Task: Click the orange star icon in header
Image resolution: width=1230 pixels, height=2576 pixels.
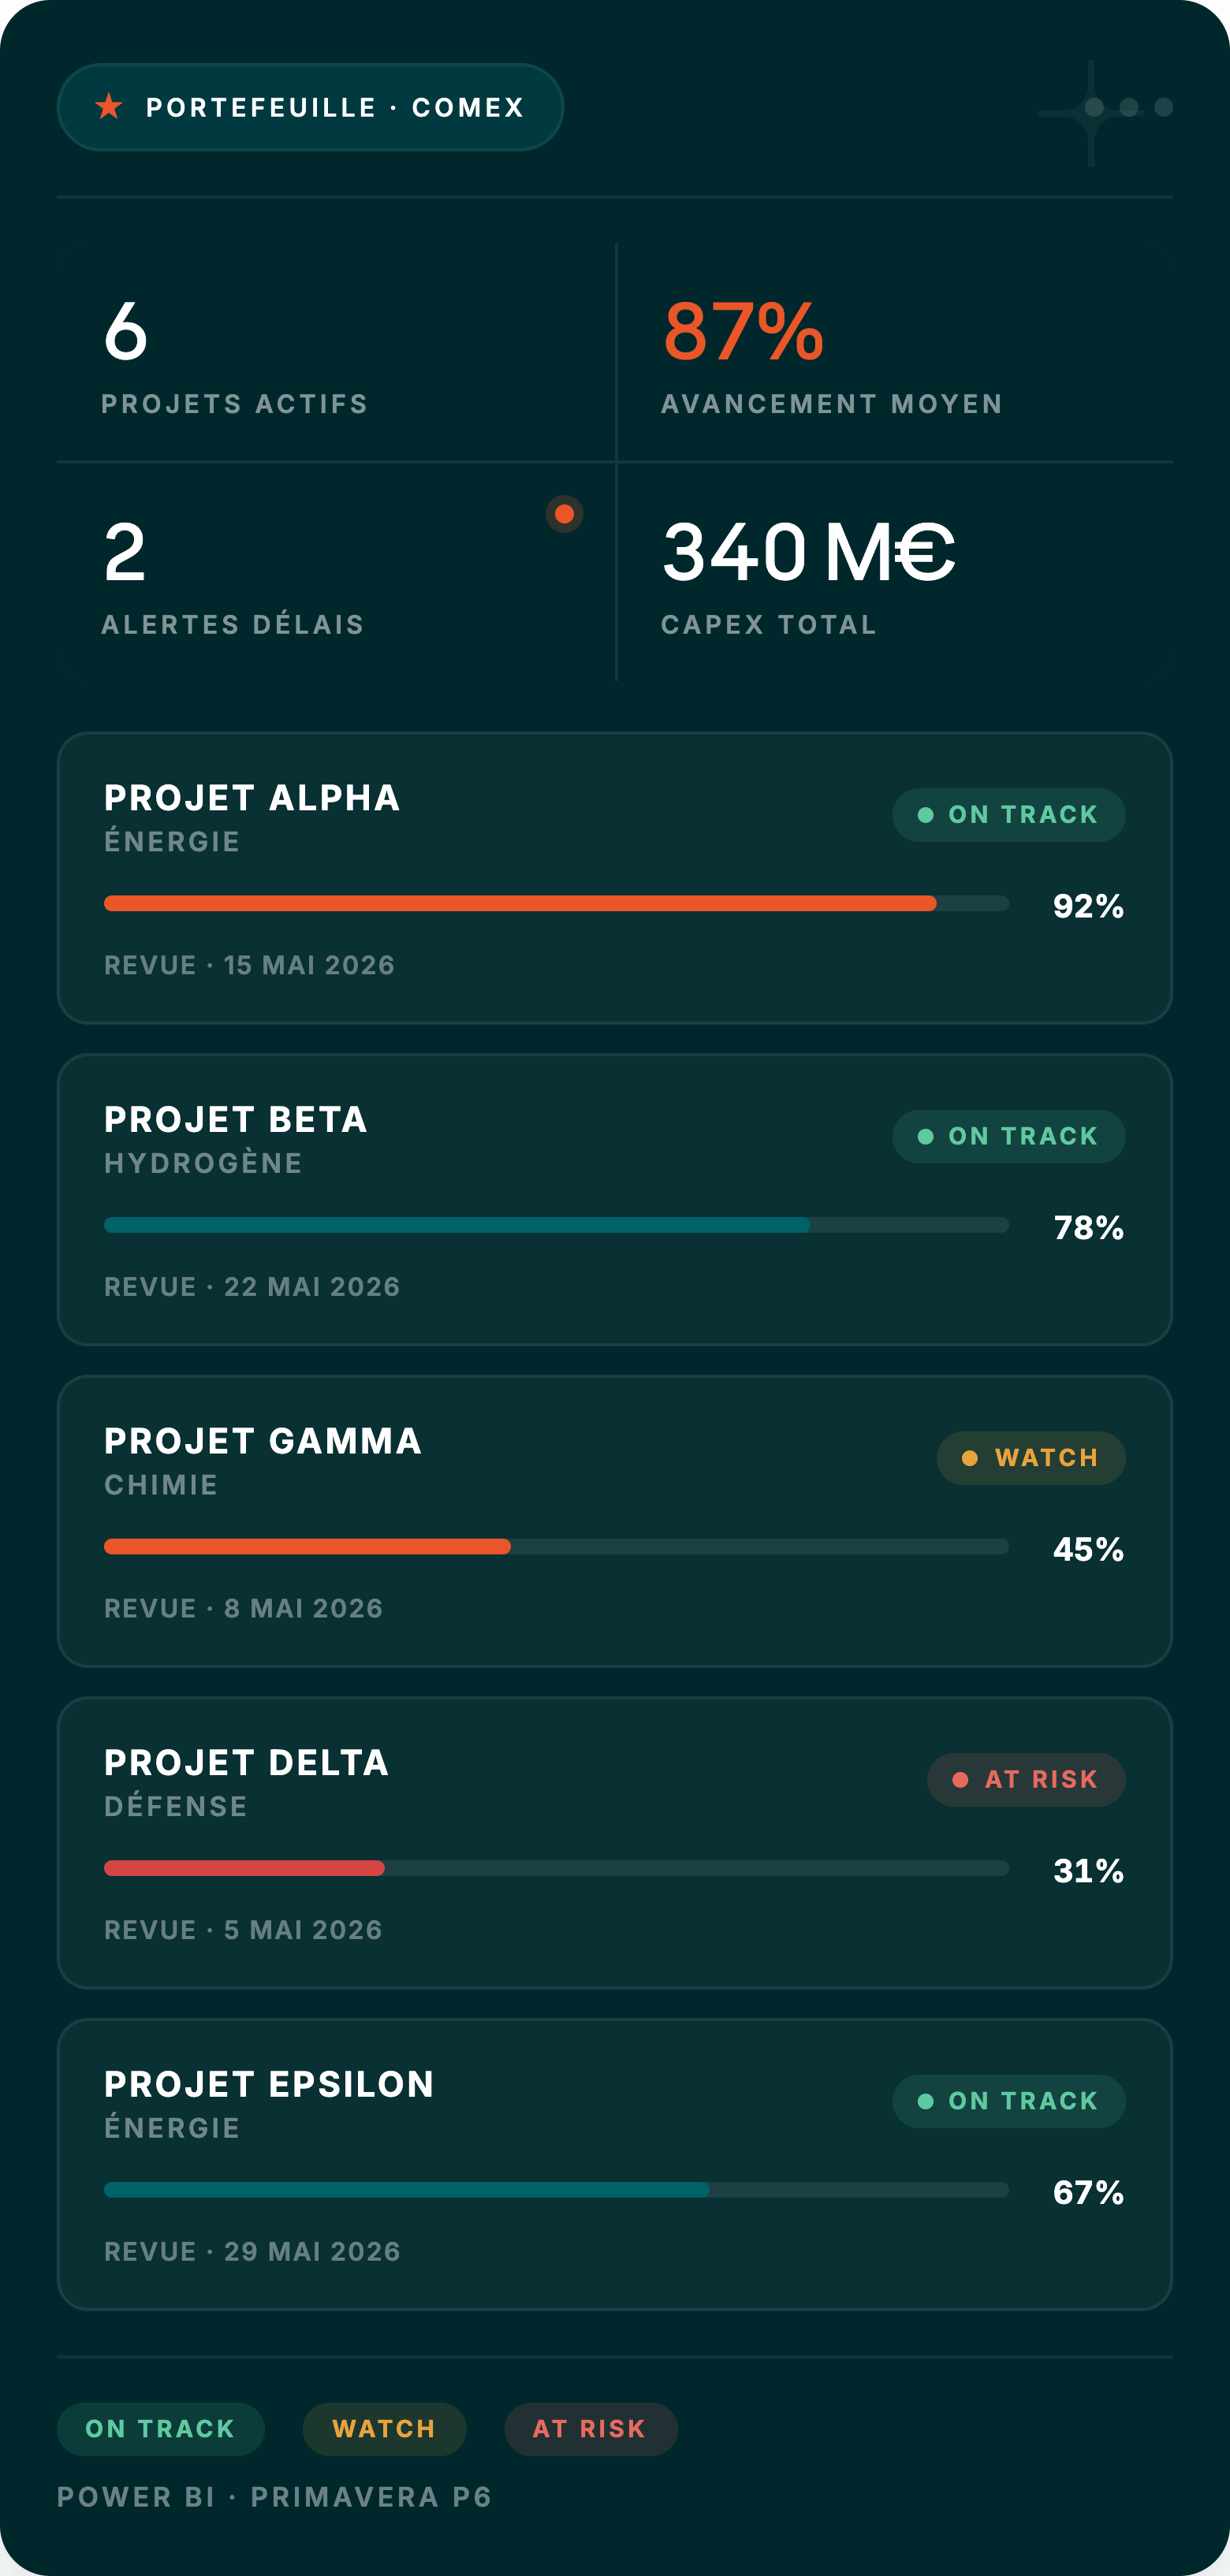Action: [109, 106]
